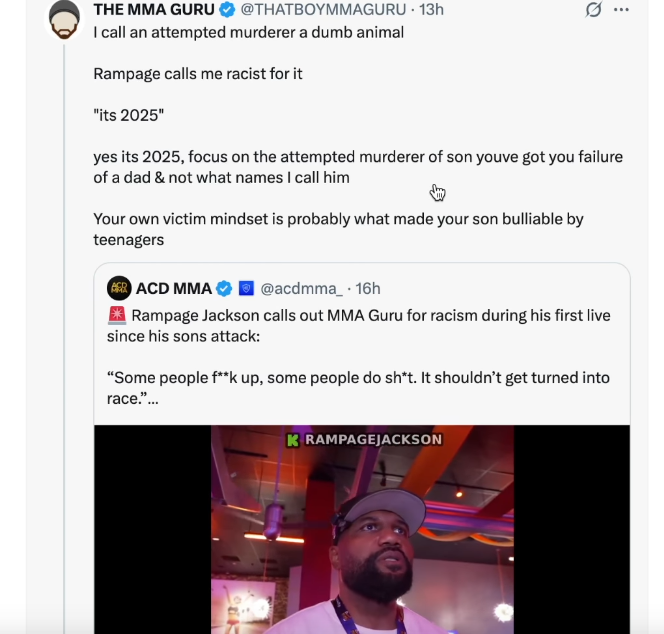
Task: Open THE MMA GURU display name link
Action: 154,10
